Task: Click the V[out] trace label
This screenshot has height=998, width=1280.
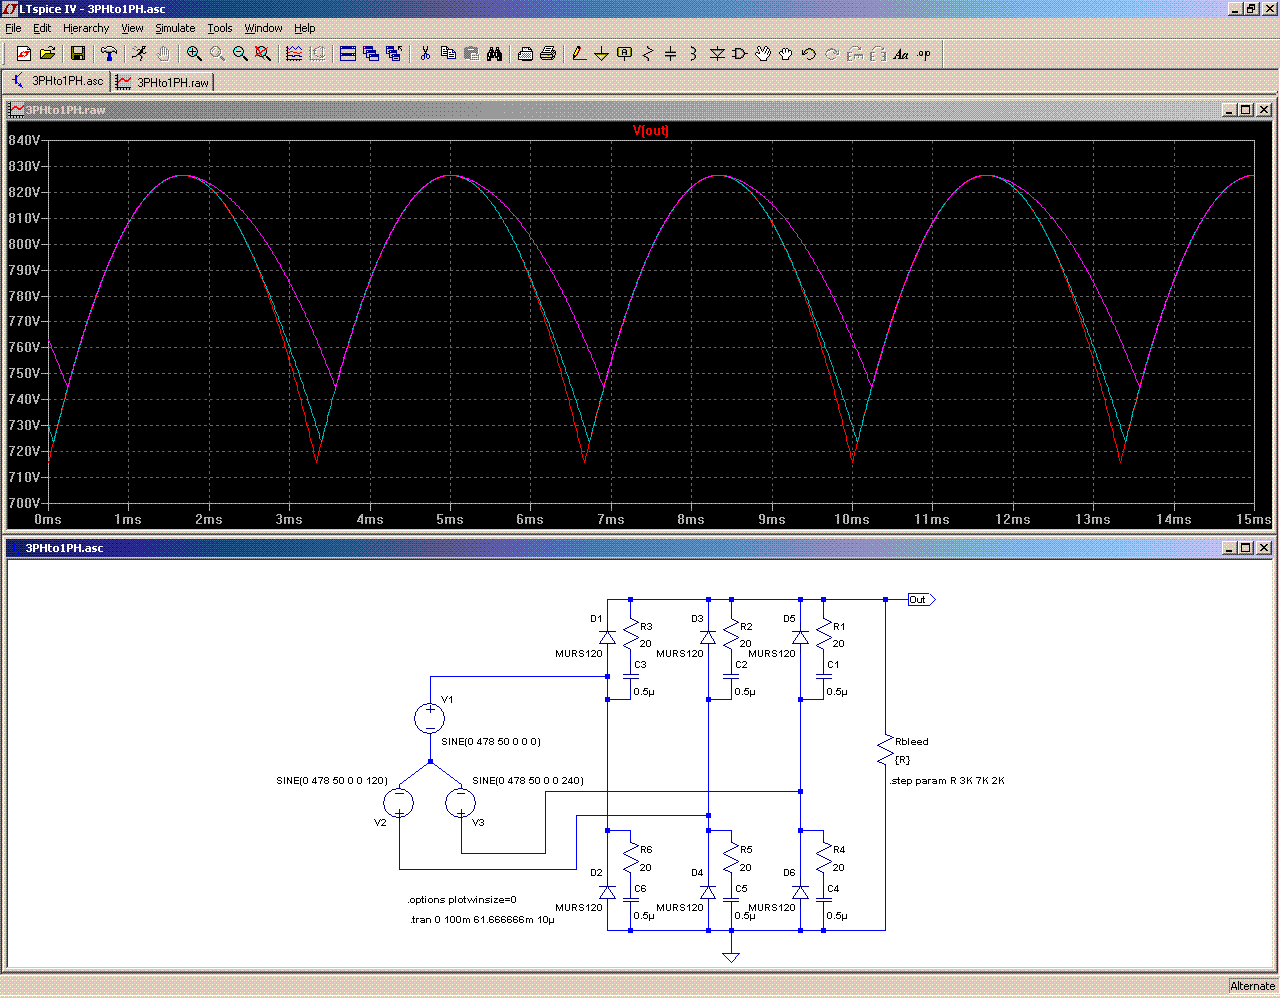Action: (x=650, y=131)
